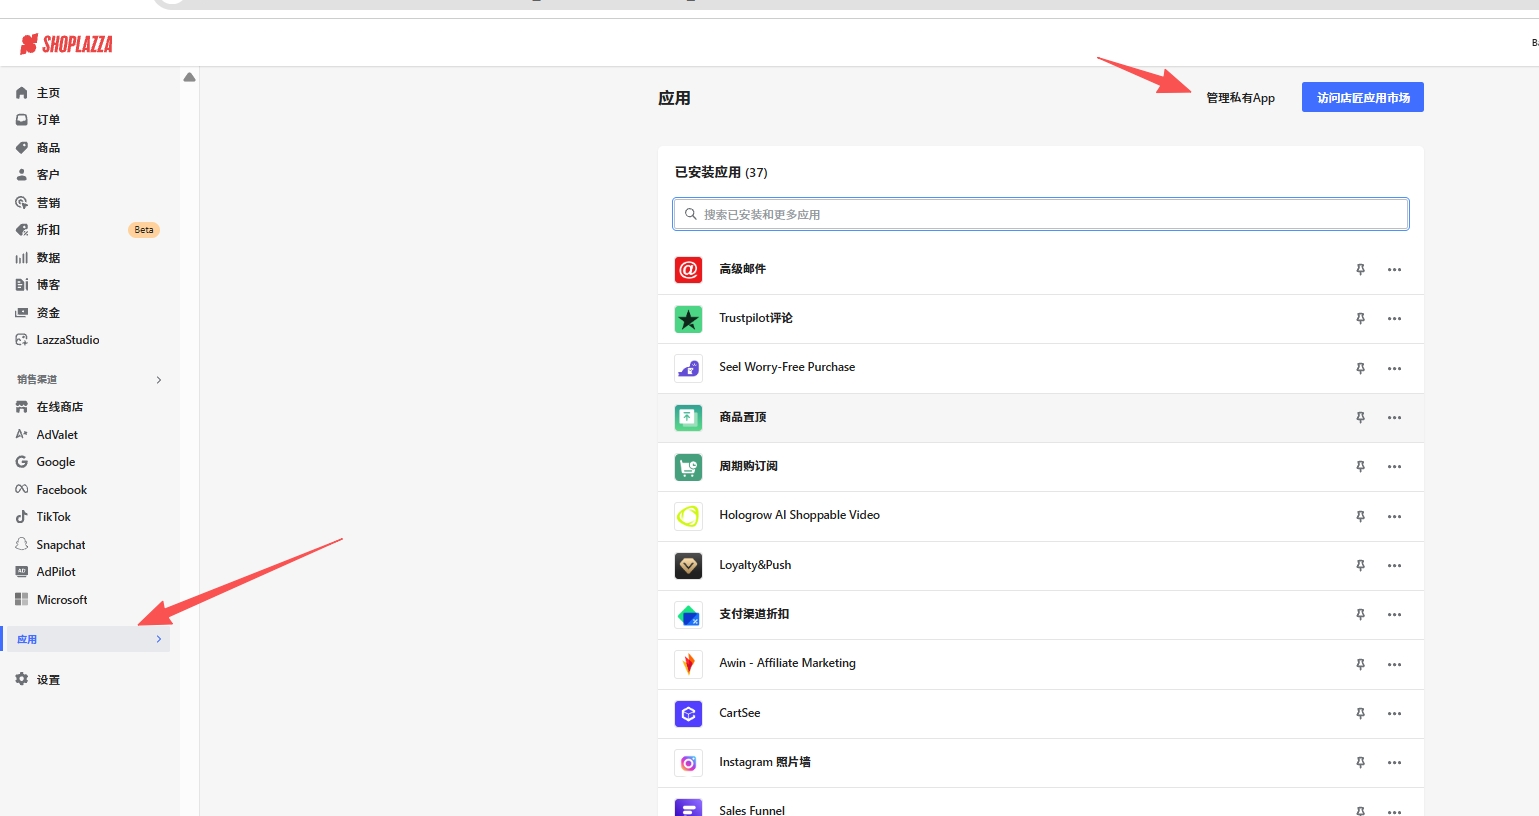This screenshot has height=816, width=1539.
Task: Open the 在线商店 online store icon
Action: 22,407
